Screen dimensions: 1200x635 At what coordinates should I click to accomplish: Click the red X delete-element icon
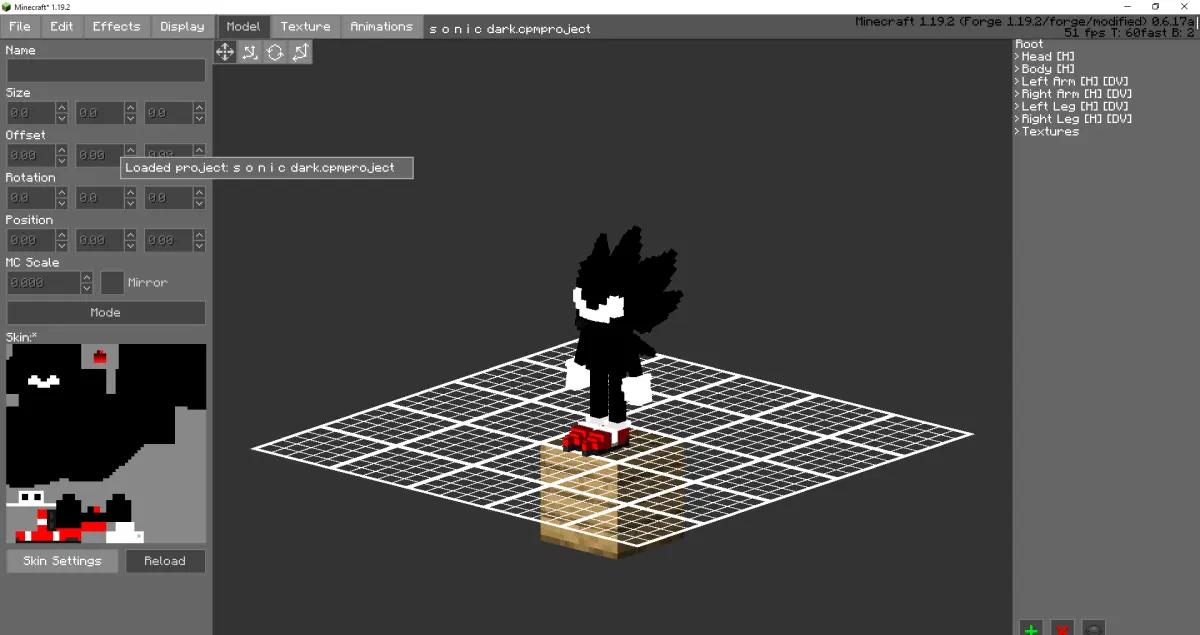coord(1063,628)
